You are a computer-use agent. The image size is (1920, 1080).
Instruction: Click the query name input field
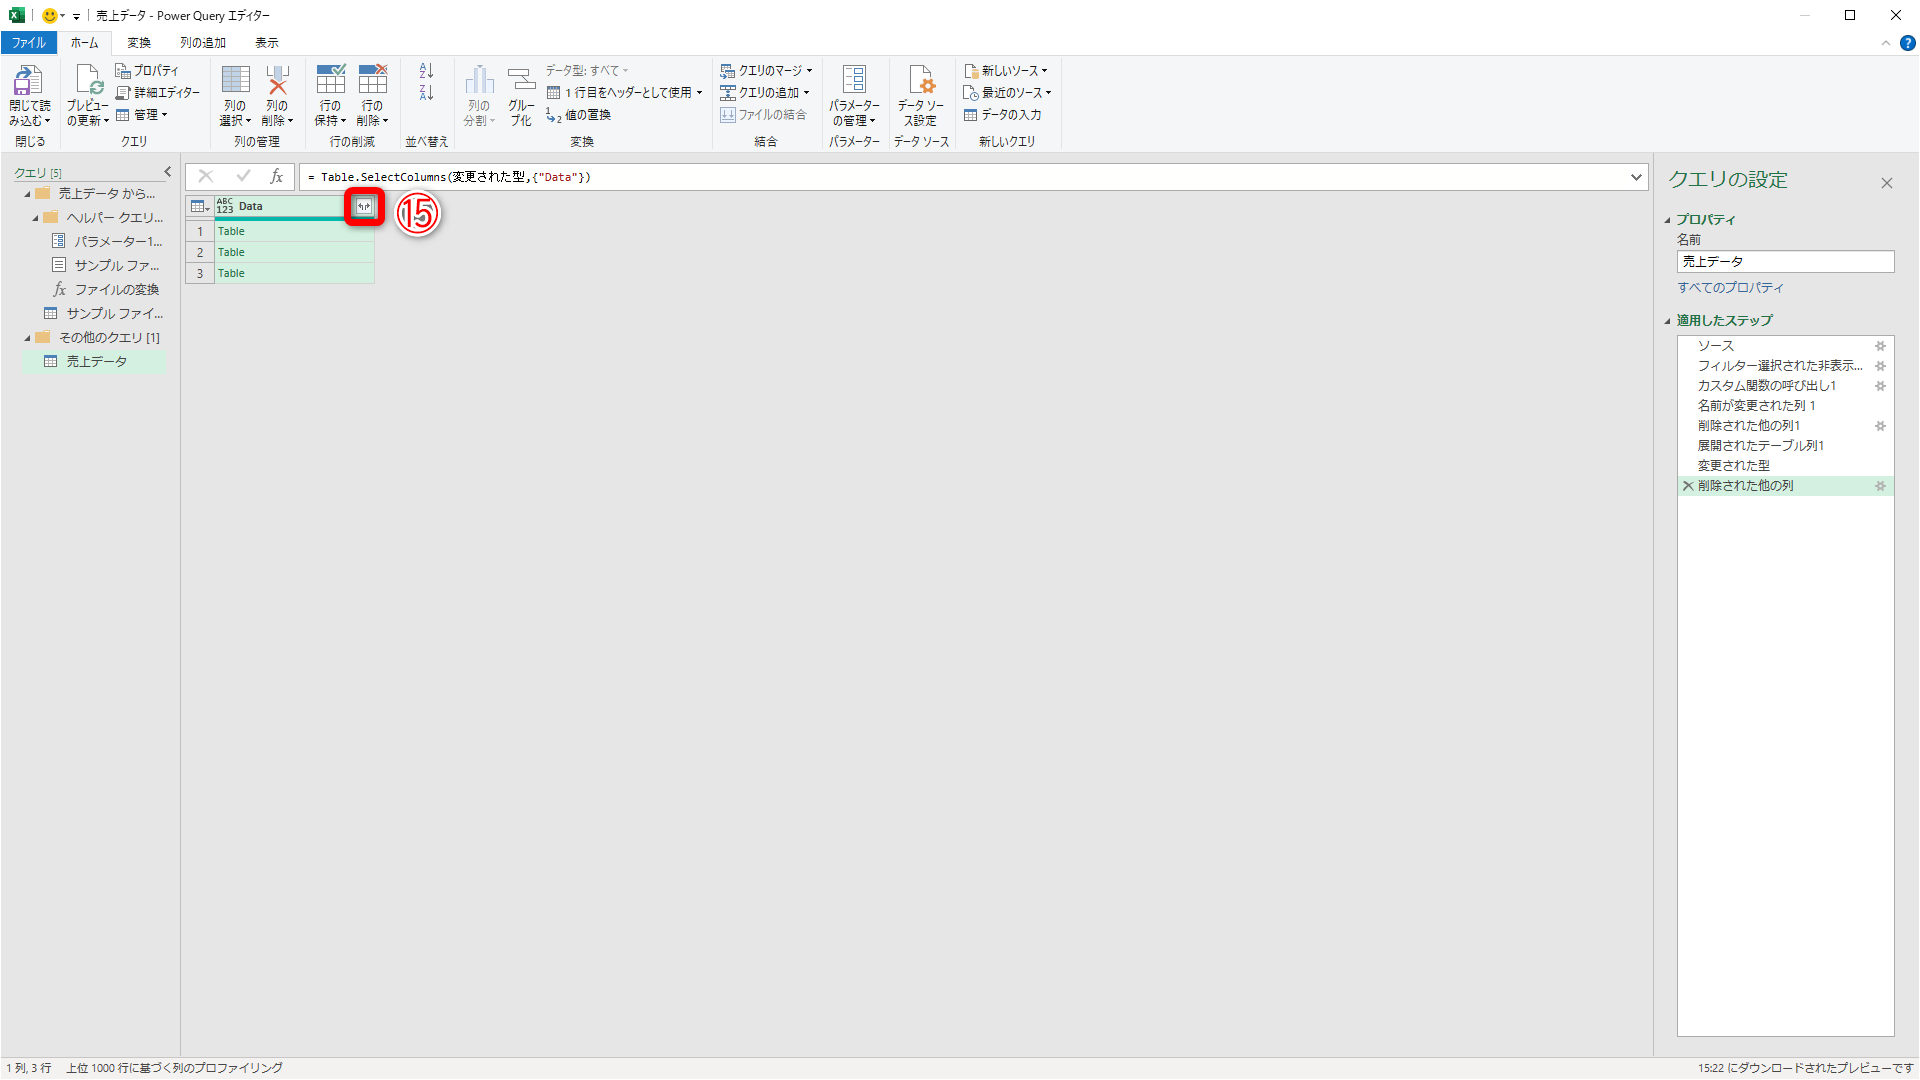[1785, 262]
